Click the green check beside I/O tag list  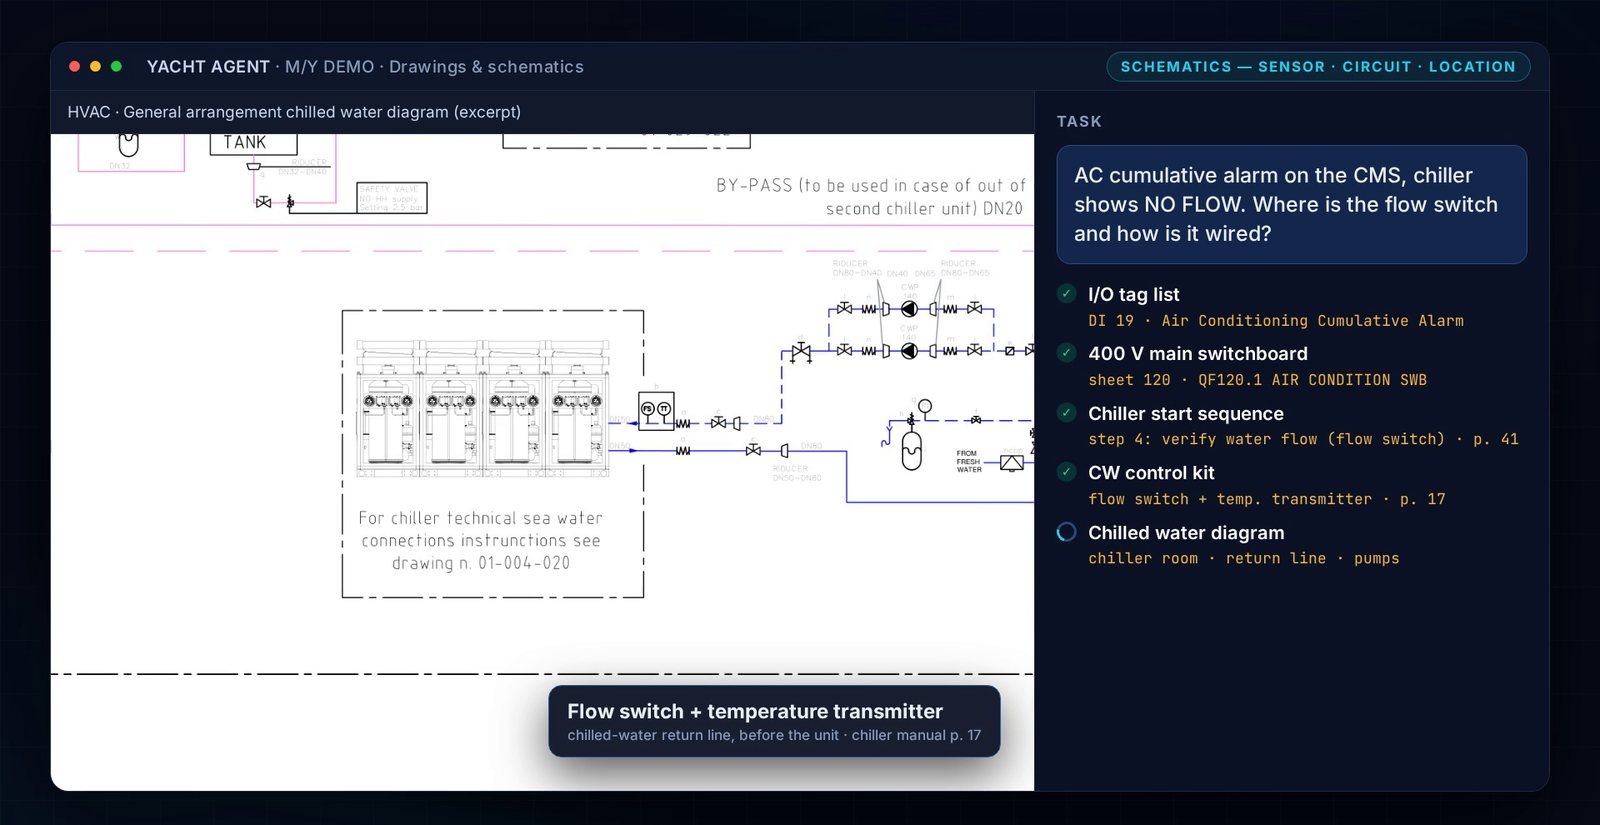tap(1067, 294)
